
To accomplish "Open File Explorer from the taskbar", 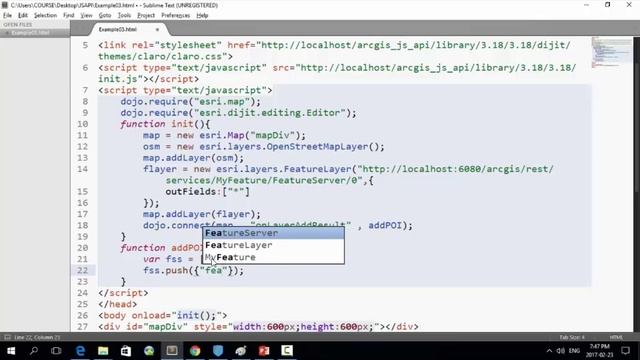I will coord(103,351).
